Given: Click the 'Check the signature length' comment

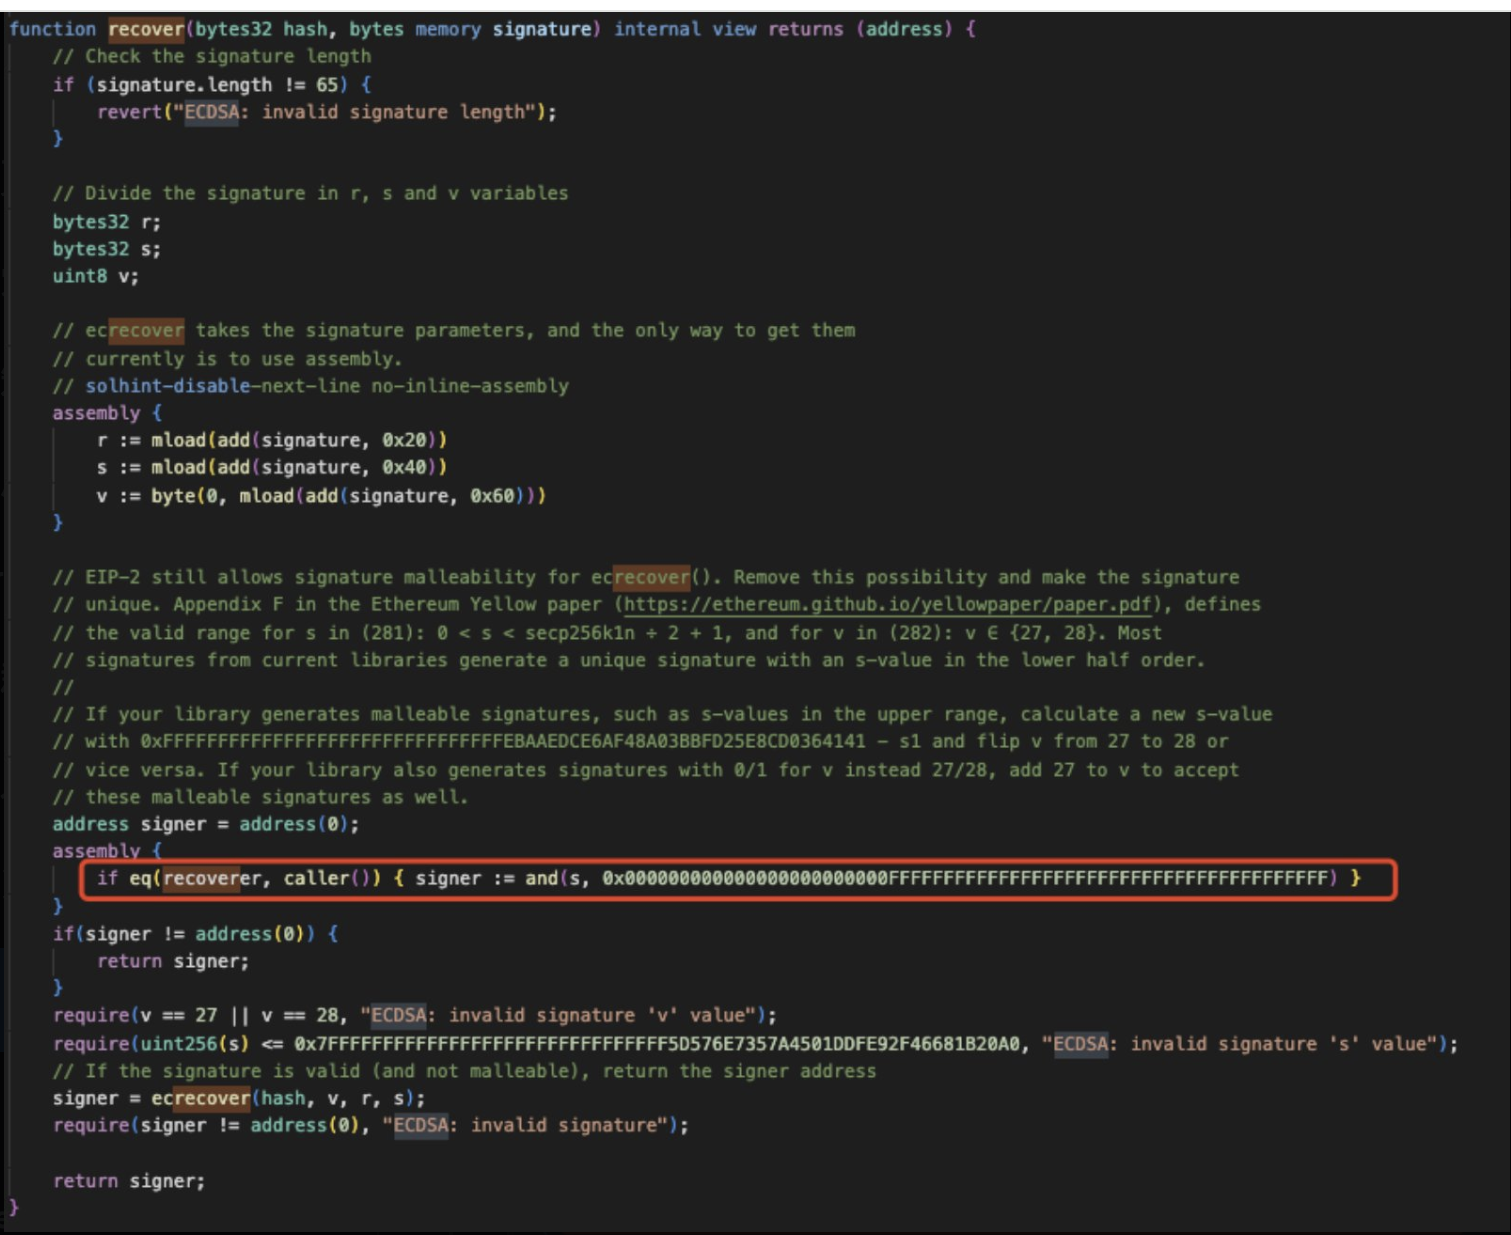Looking at the screenshot, I should coord(211,57).
